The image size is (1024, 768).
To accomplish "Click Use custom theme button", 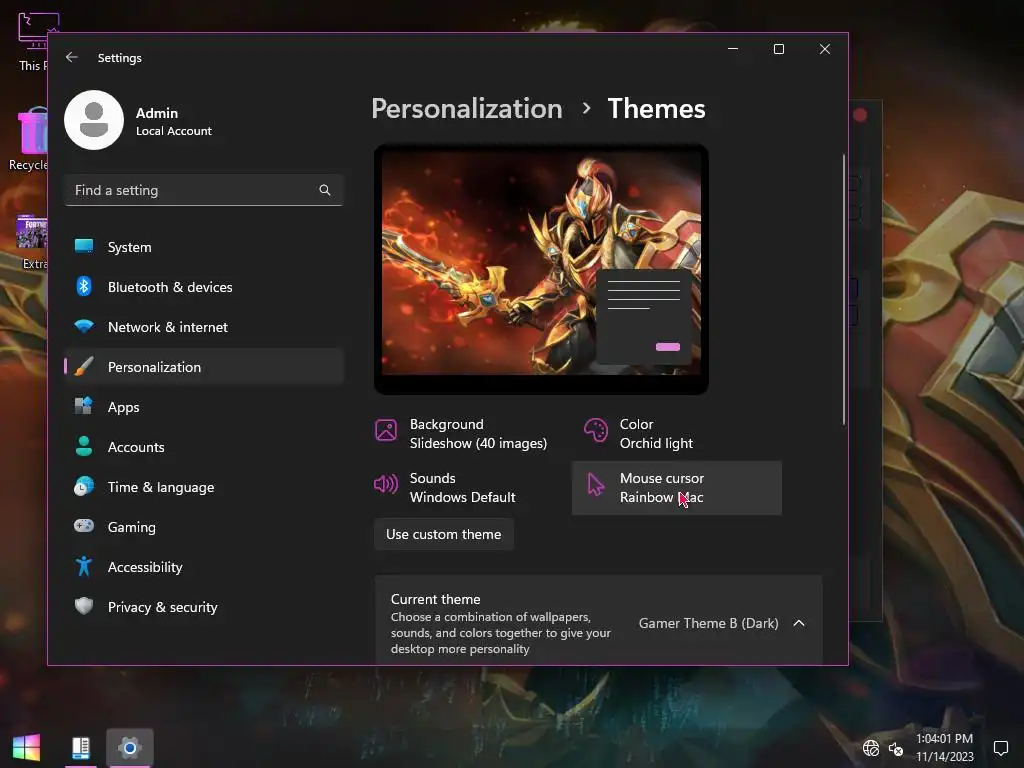I will pos(443,534).
